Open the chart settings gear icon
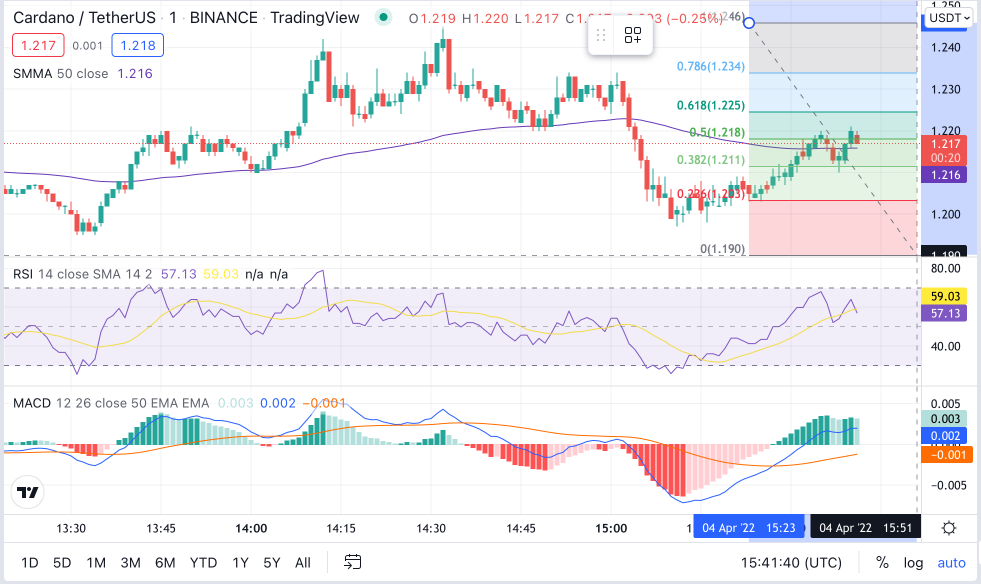 coord(948,528)
